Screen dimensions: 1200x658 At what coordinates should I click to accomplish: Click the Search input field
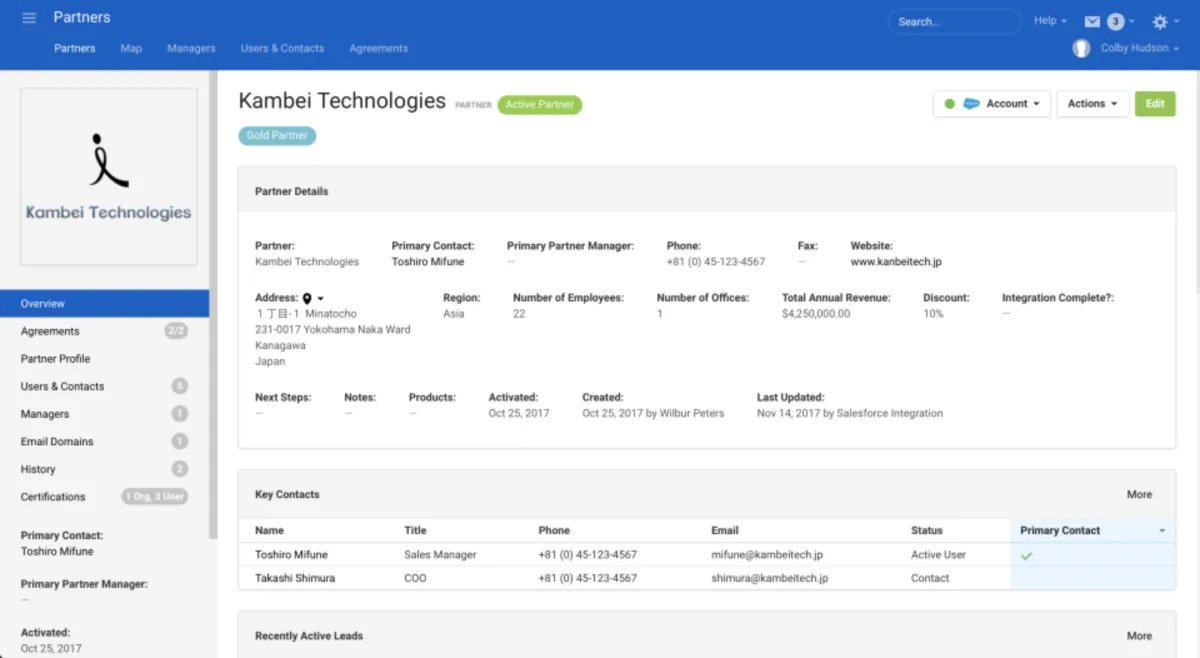point(953,21)
